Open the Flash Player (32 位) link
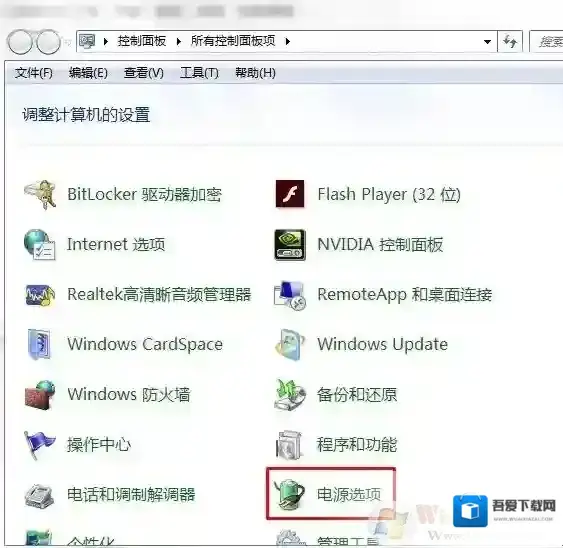The width and height of the screenshot is (563, 548). click(x=389, y=195)
